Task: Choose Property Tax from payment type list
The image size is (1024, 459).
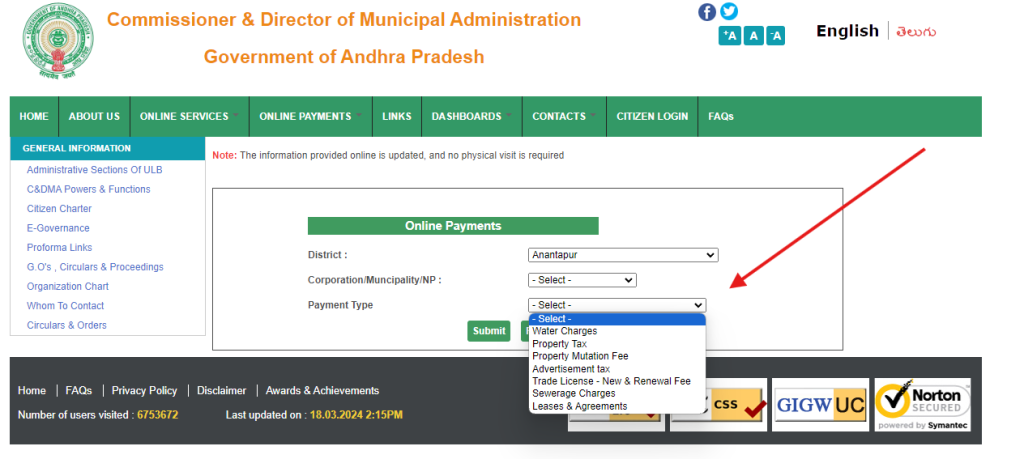Action: click(x=559, y=344)
